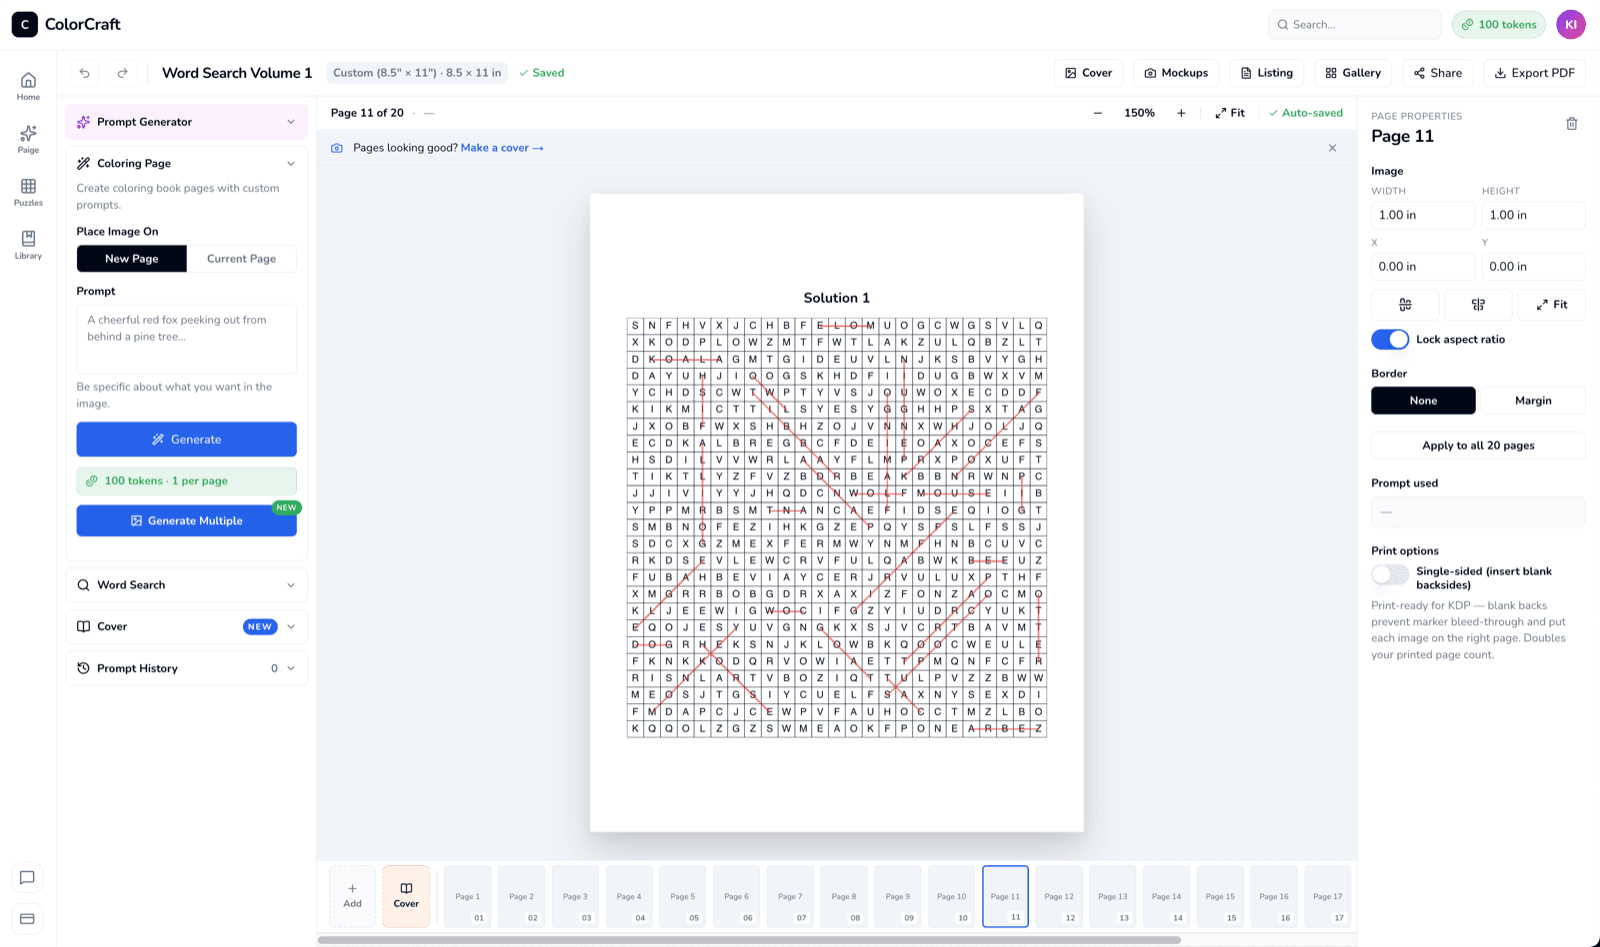This screenshot has height=947, width=1600.
Task: Click the 100 tokens · 1 per page notice
Action: coord(186,481)
